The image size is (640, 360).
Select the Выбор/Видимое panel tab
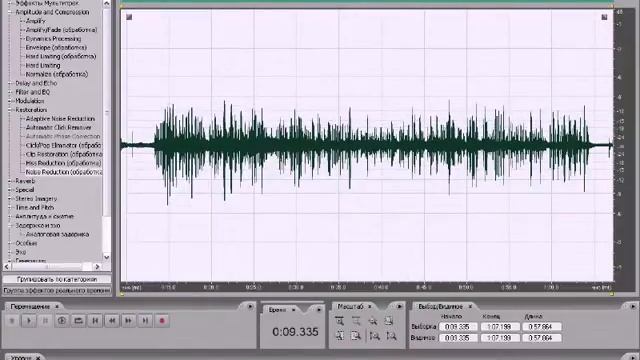(x=440, y=307)
